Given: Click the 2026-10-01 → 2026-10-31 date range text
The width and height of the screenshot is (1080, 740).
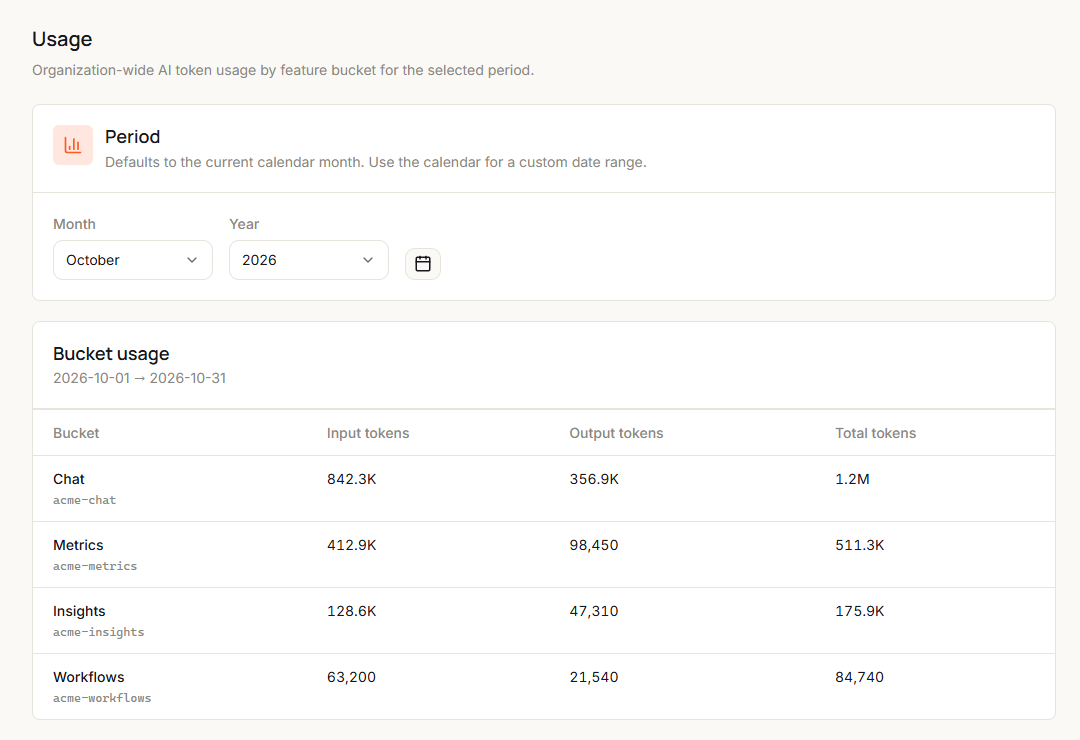Looking at the screenshot, I should pyautogui.click(x=139, y=378).
